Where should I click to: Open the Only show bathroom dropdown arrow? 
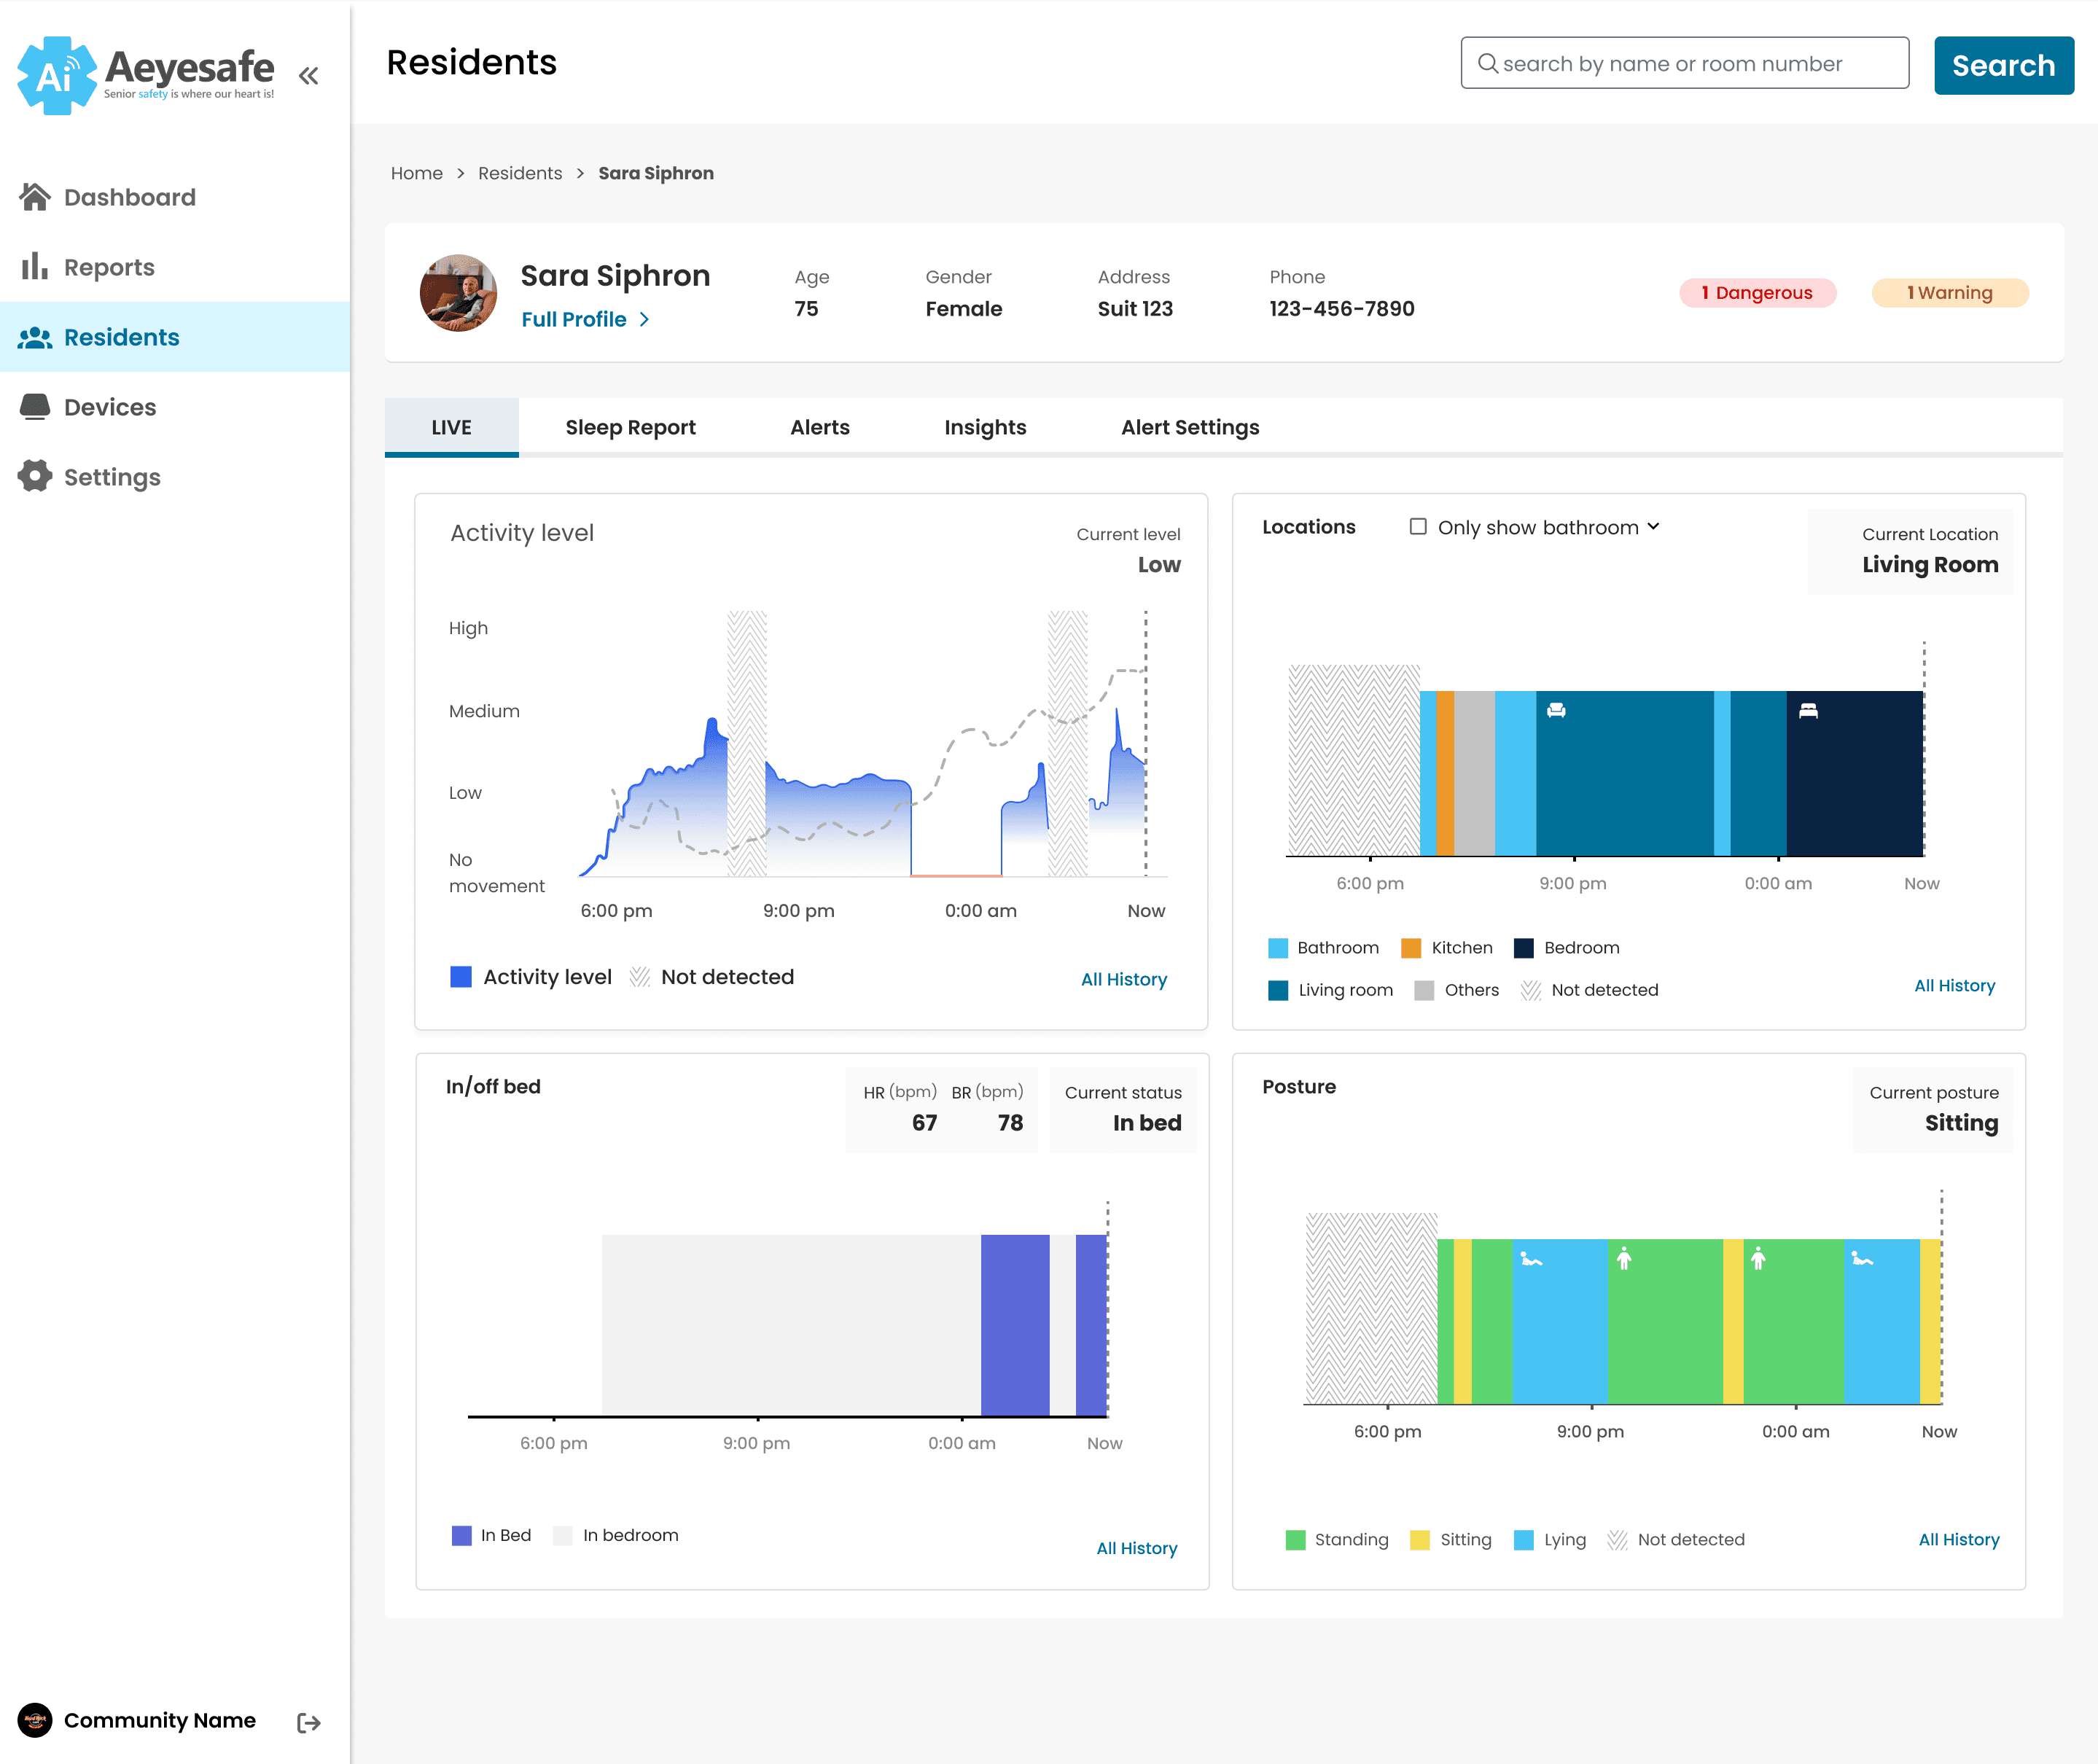[x=1653, y=526]
